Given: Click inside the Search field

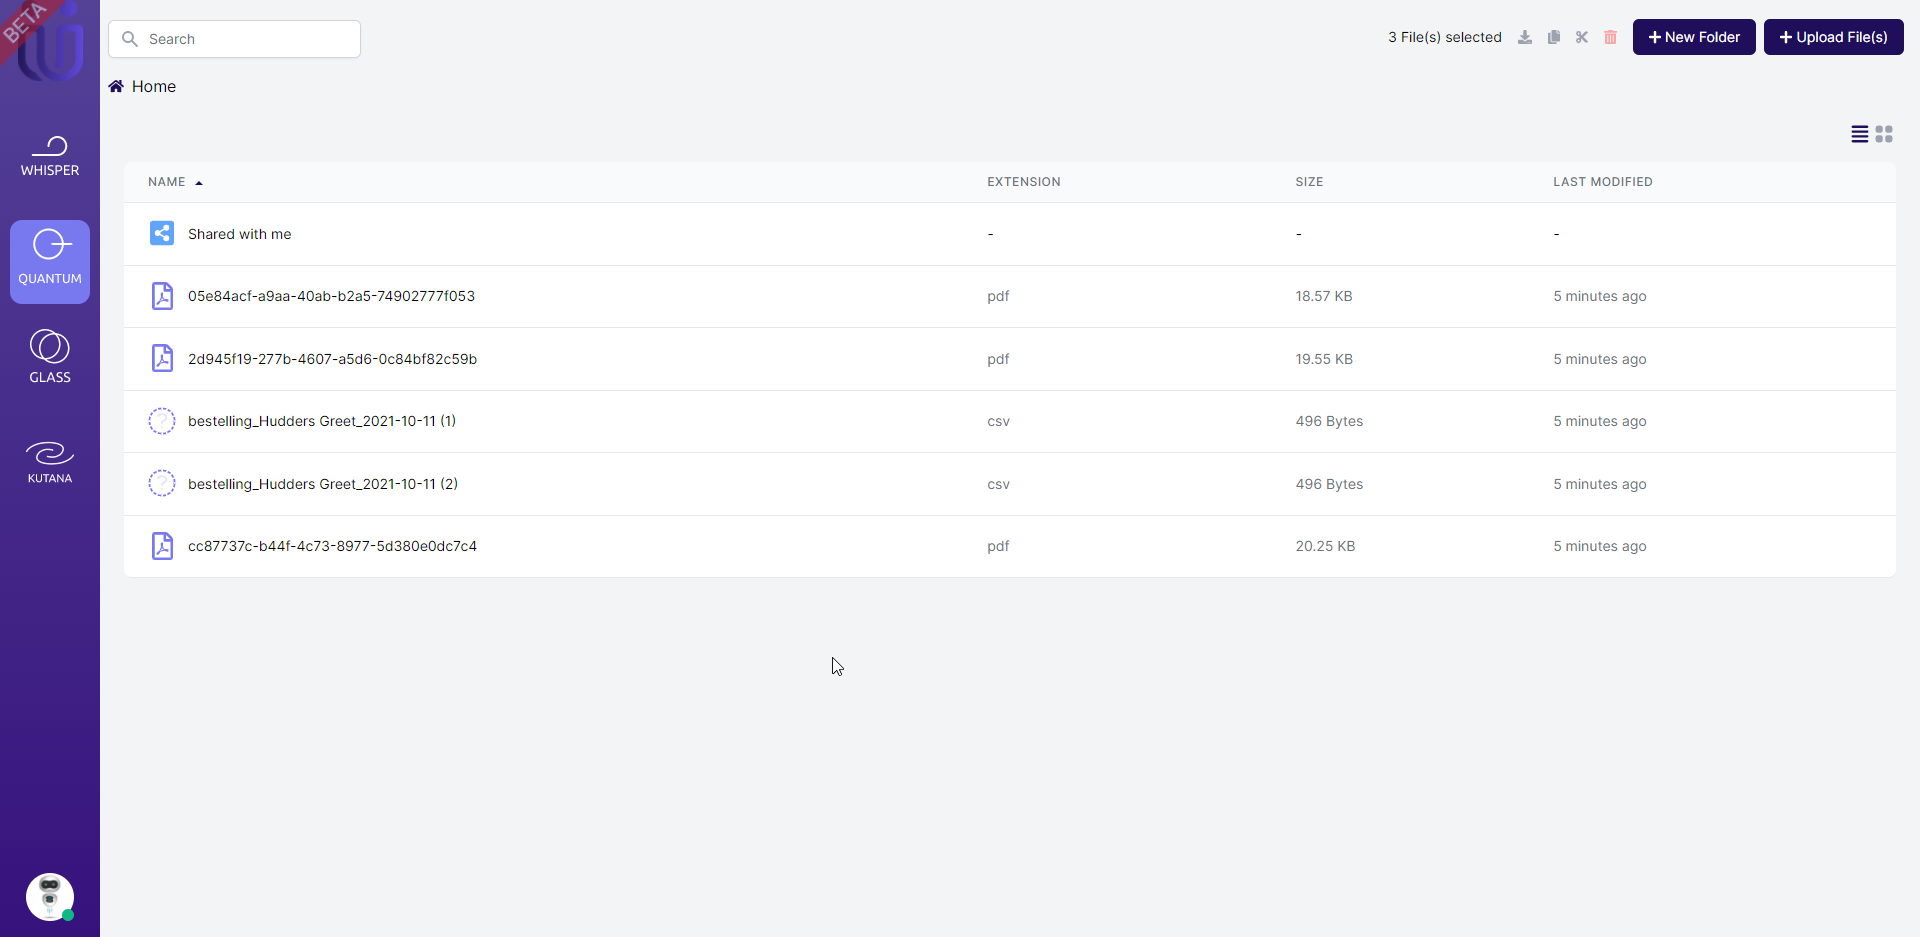Looking at the screenshot, I should pos(234,39).
